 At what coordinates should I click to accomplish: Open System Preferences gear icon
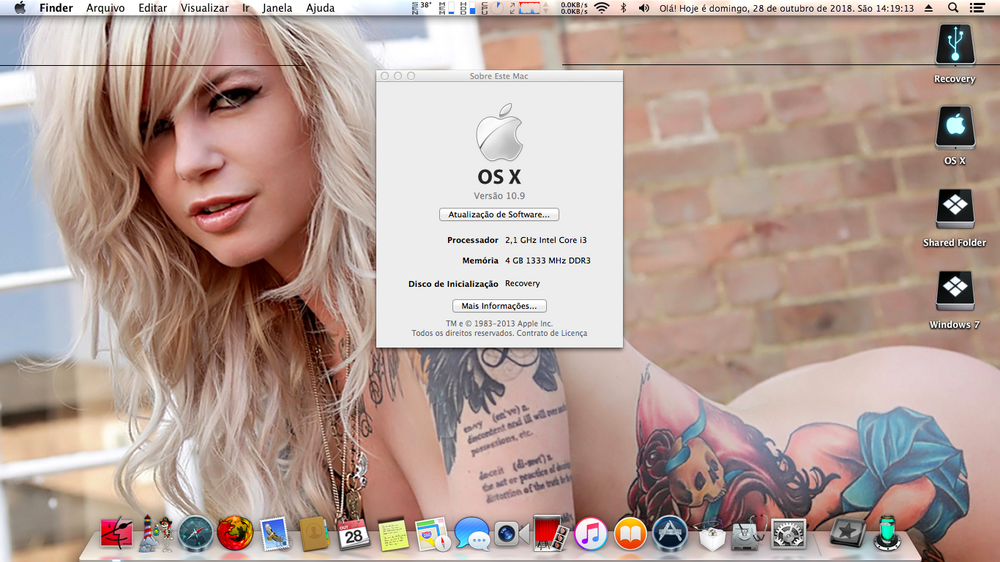click(789, 534)
